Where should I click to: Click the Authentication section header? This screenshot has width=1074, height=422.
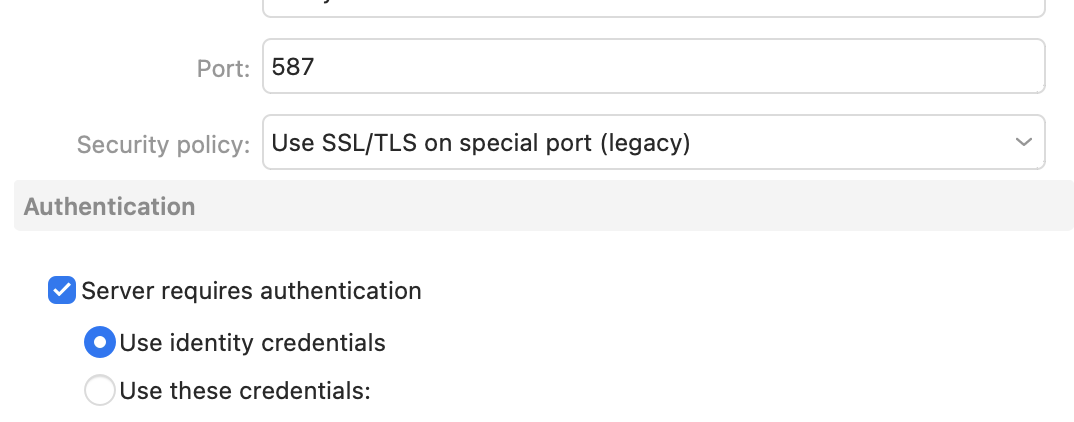(x=109, y=207)
